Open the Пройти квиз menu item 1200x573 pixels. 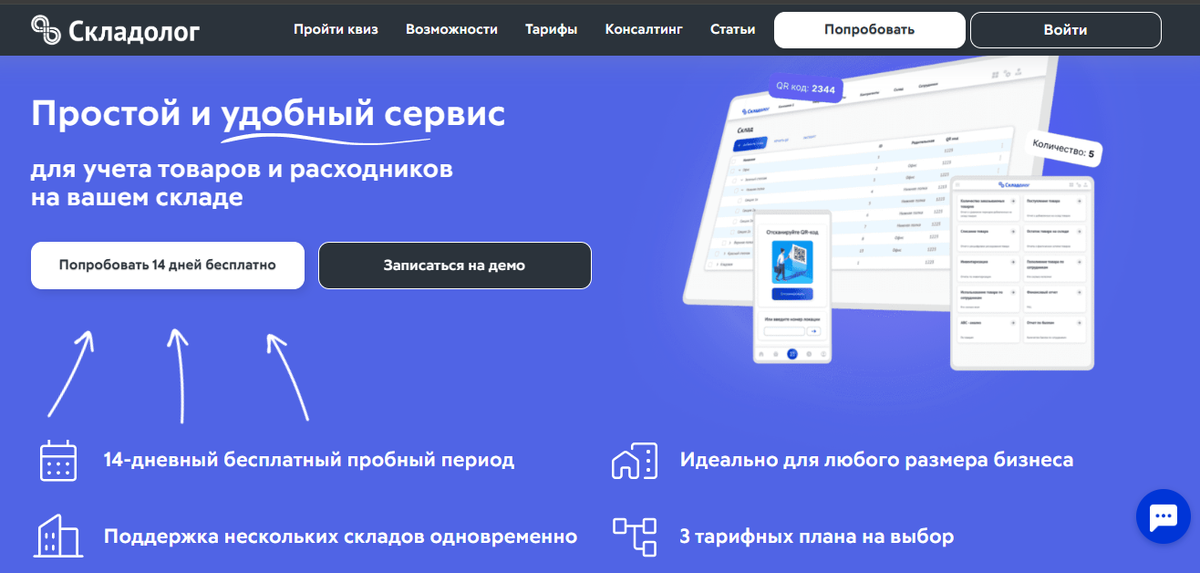[336, 30]
